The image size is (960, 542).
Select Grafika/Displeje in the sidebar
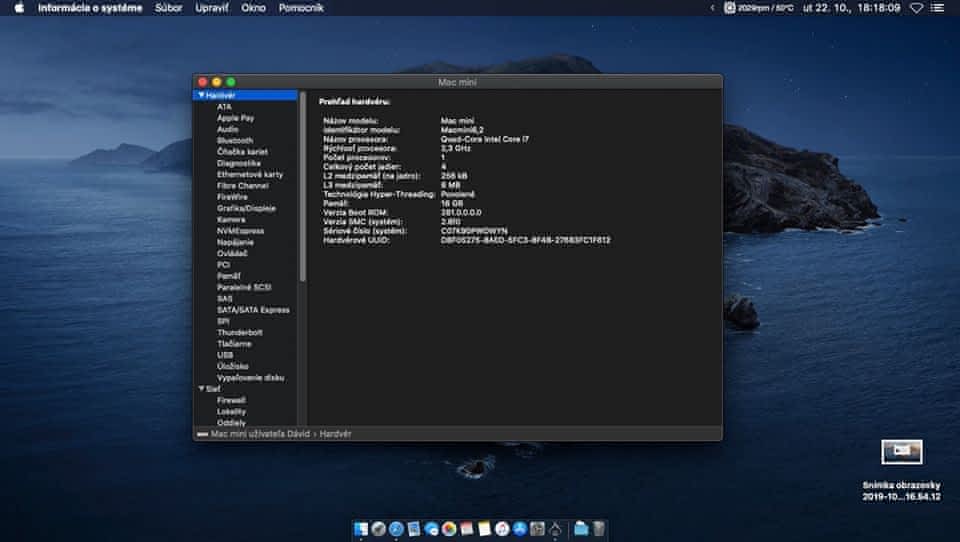246,208
